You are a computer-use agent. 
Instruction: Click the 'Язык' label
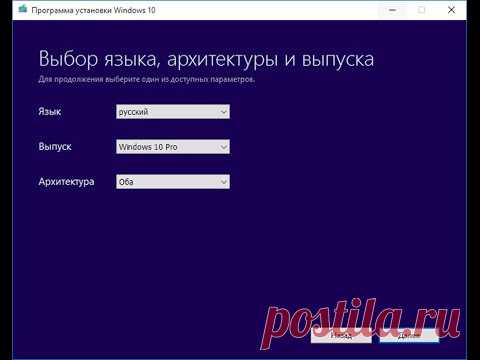coord(50,112)
